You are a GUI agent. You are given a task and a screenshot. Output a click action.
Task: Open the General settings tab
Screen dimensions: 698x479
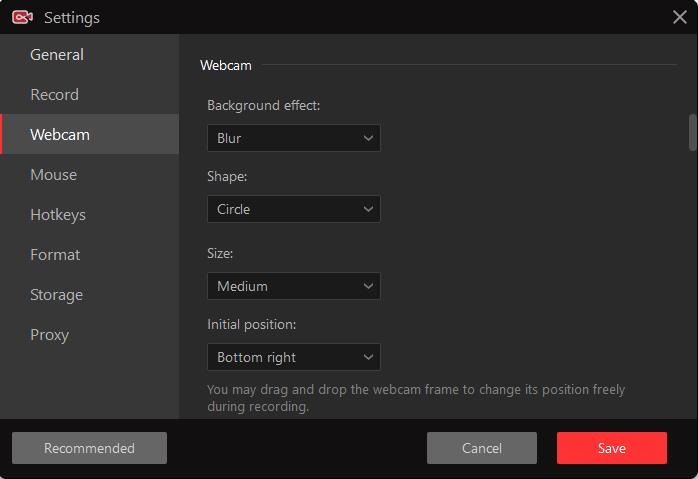pyautogui.click(x=57, y=55)
